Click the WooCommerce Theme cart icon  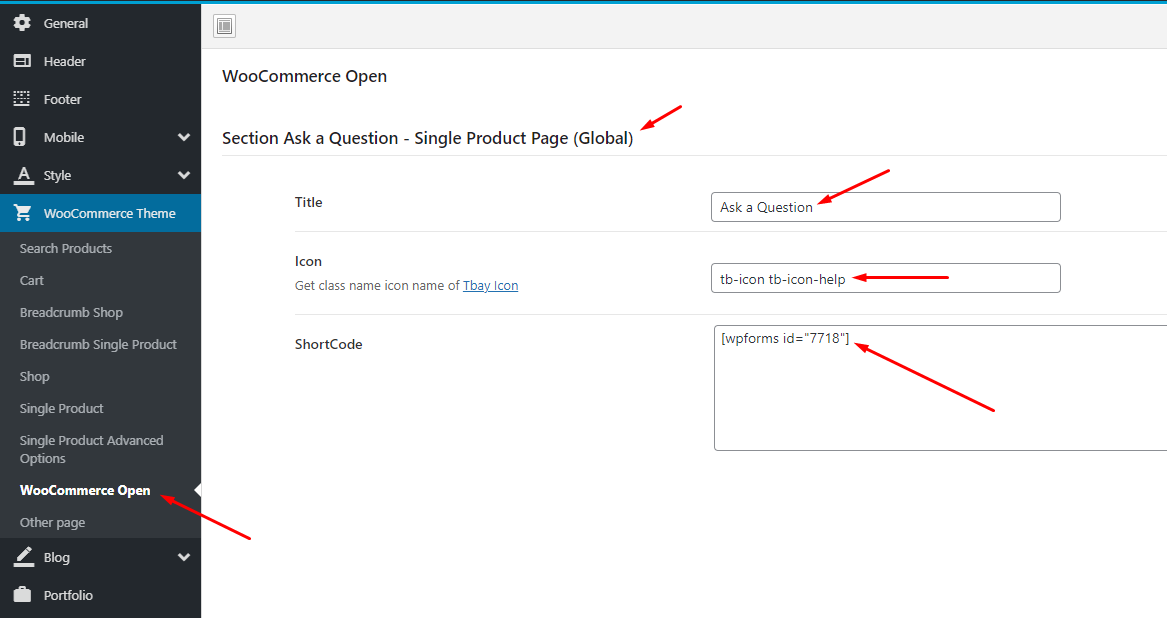(x=22, y=213)
